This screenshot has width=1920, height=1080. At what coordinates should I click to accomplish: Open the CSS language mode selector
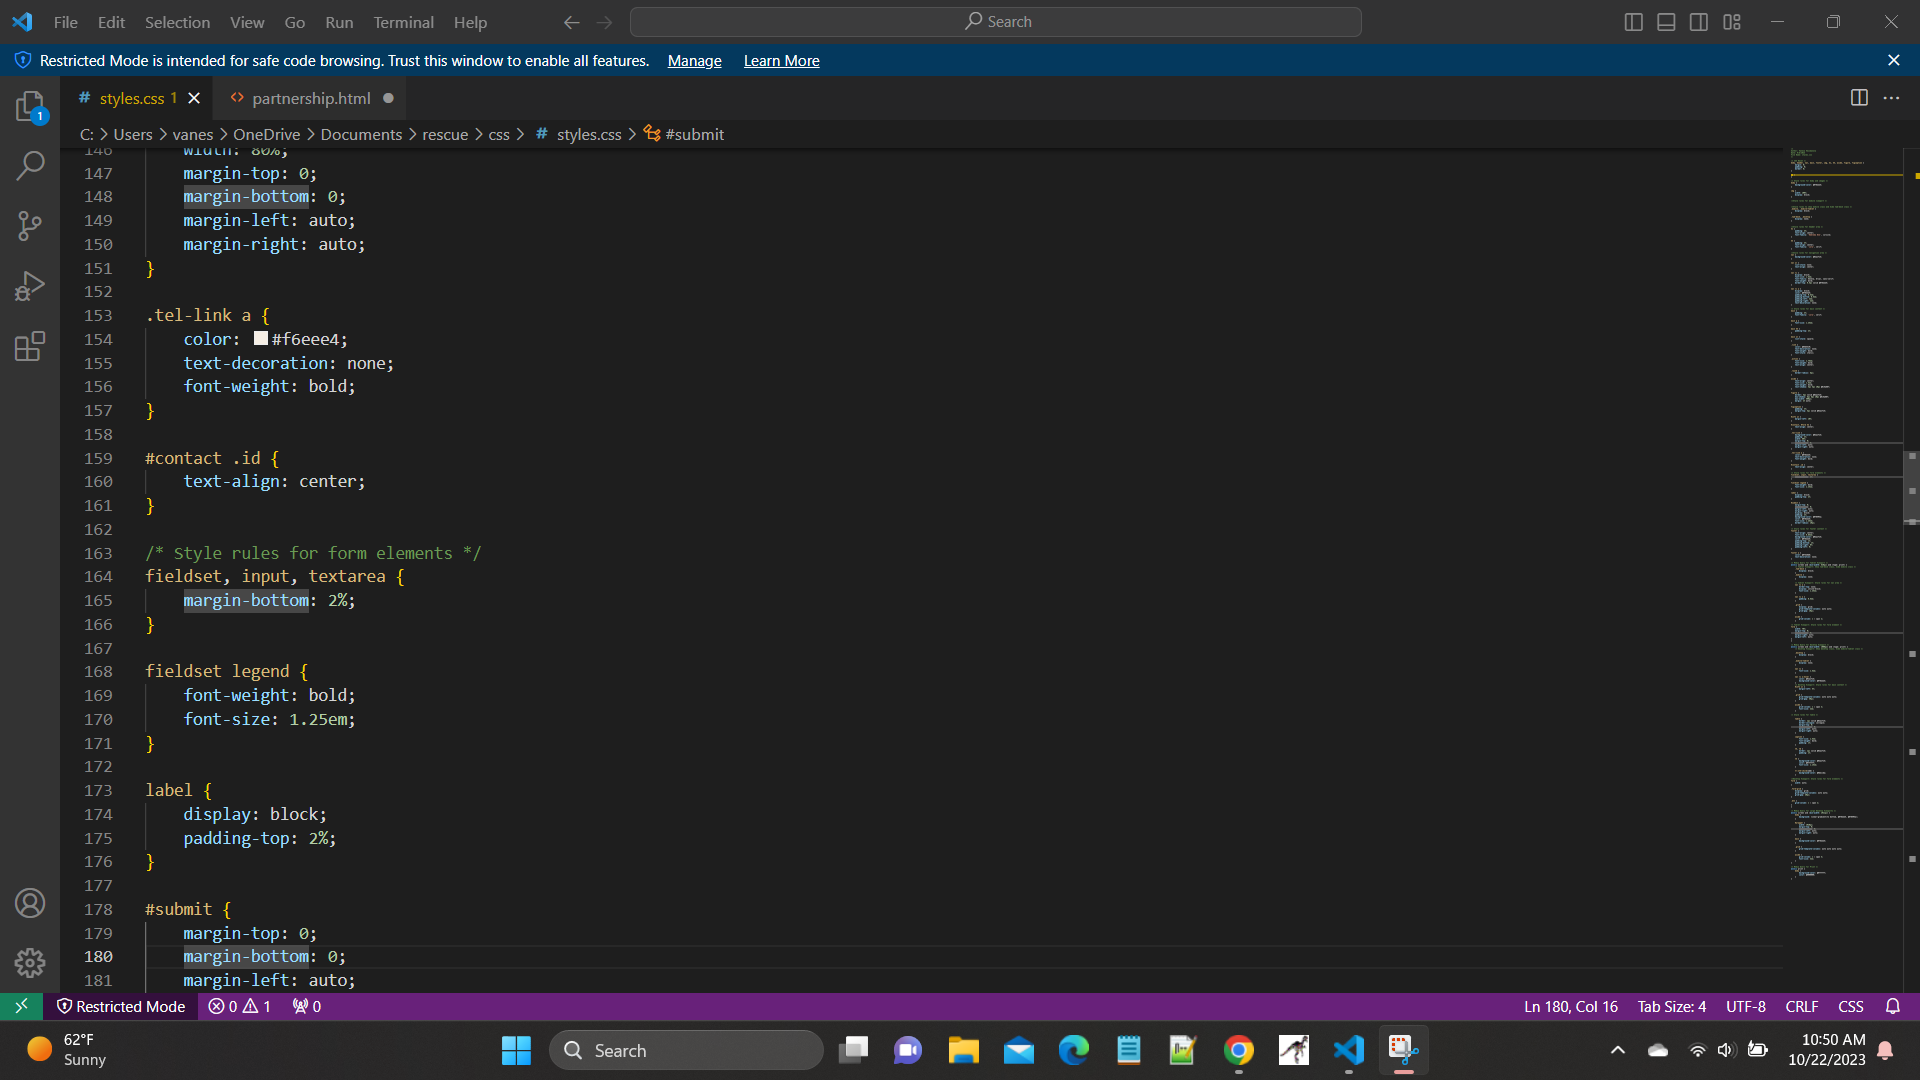coord(1850,1006)
